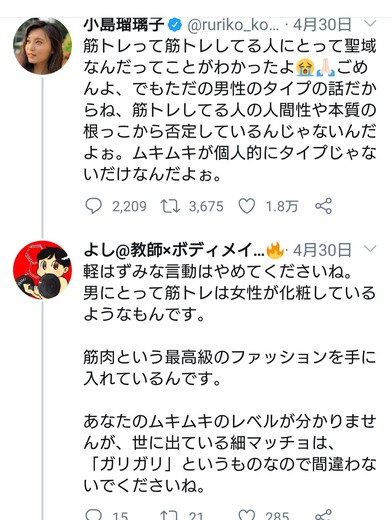
Task: Open the 小島瑠璃子 display name
Action: tap(124, 25)
